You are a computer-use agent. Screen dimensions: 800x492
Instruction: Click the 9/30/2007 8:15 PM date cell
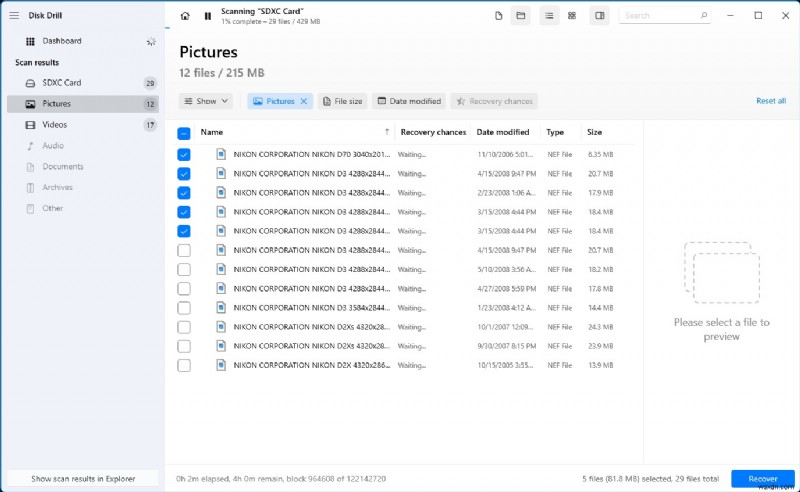tap(507, 346)
